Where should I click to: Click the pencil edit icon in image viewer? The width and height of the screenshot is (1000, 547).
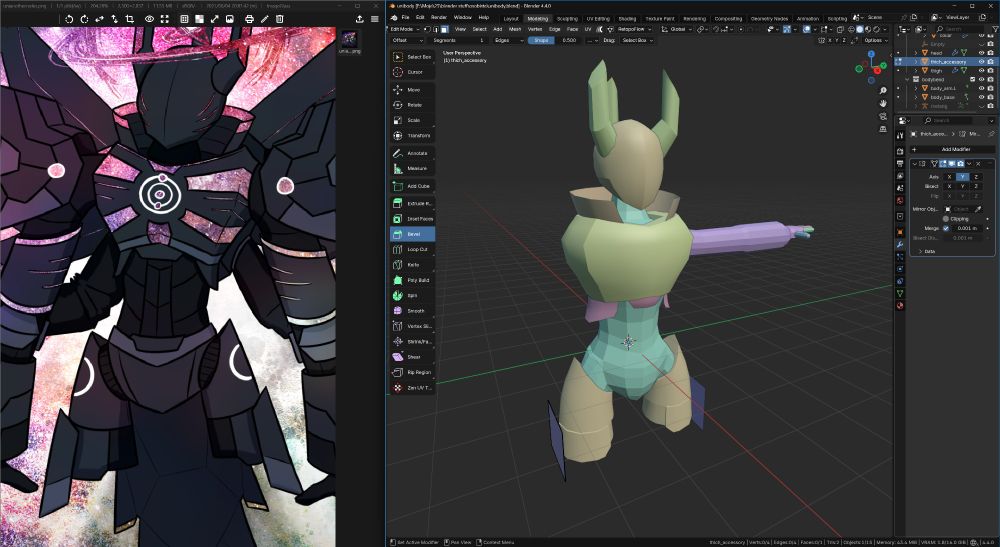click(265, 19)
